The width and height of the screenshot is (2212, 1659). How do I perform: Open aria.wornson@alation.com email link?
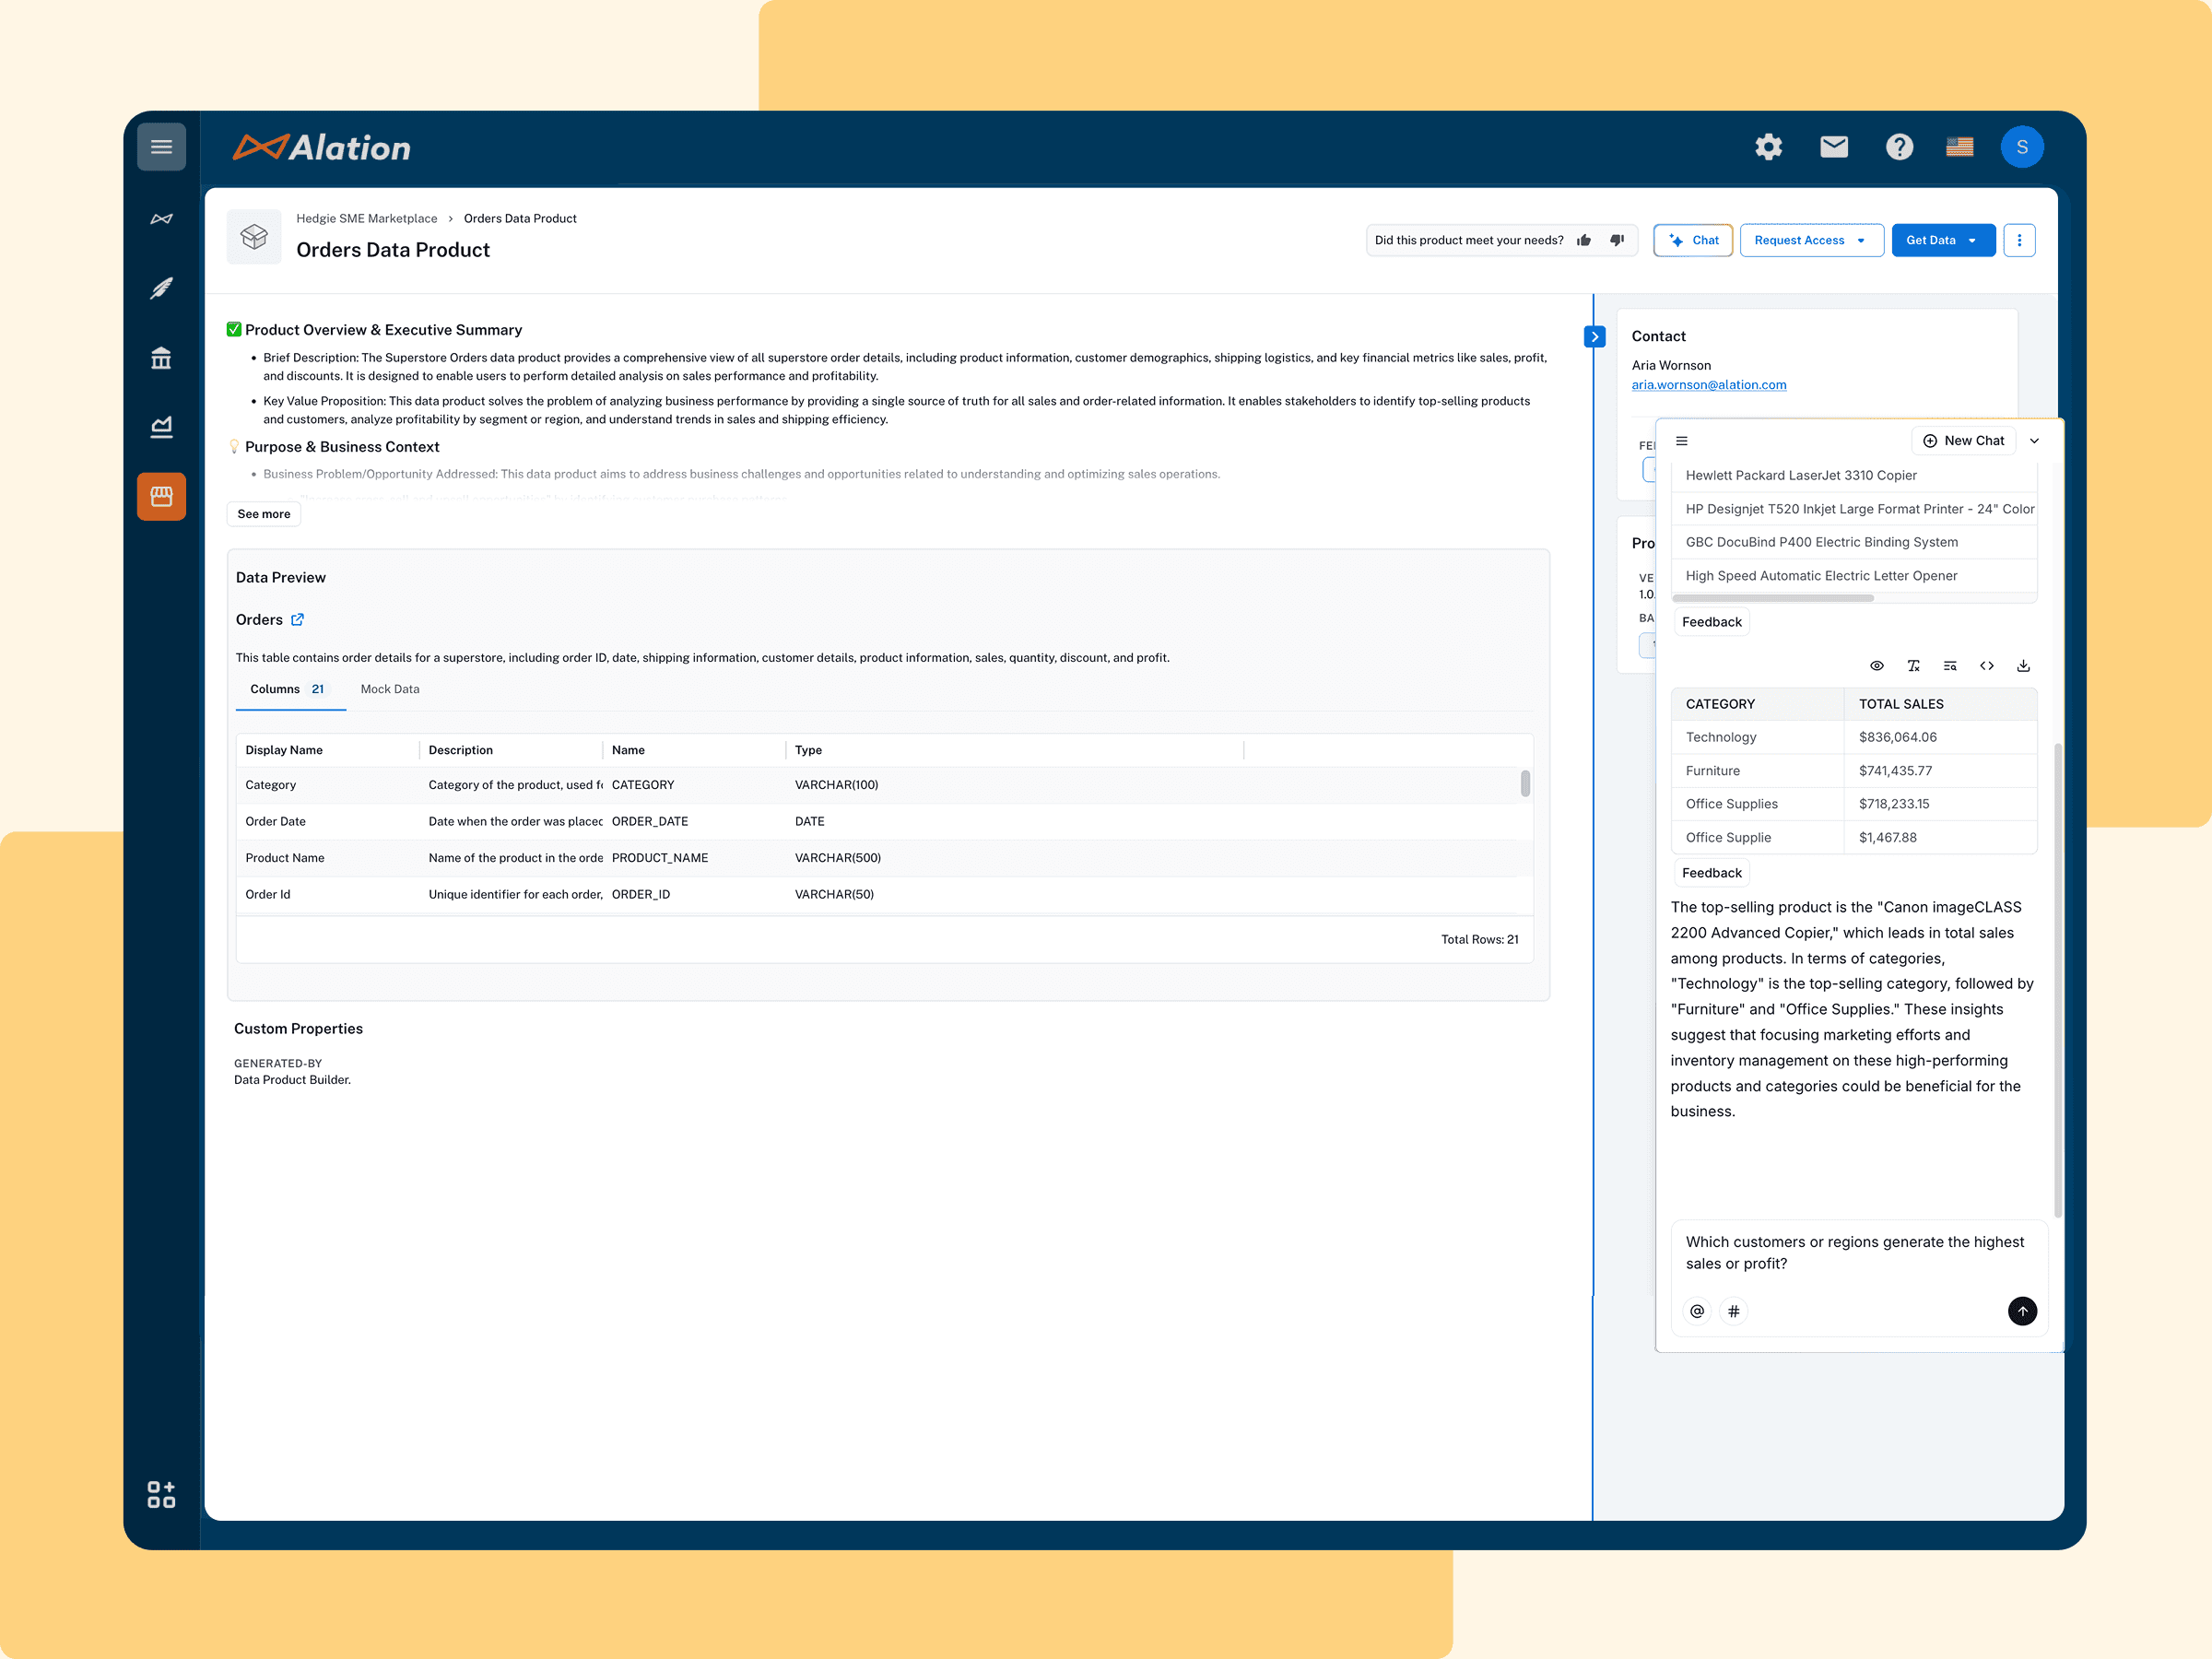pos(1708,385)
